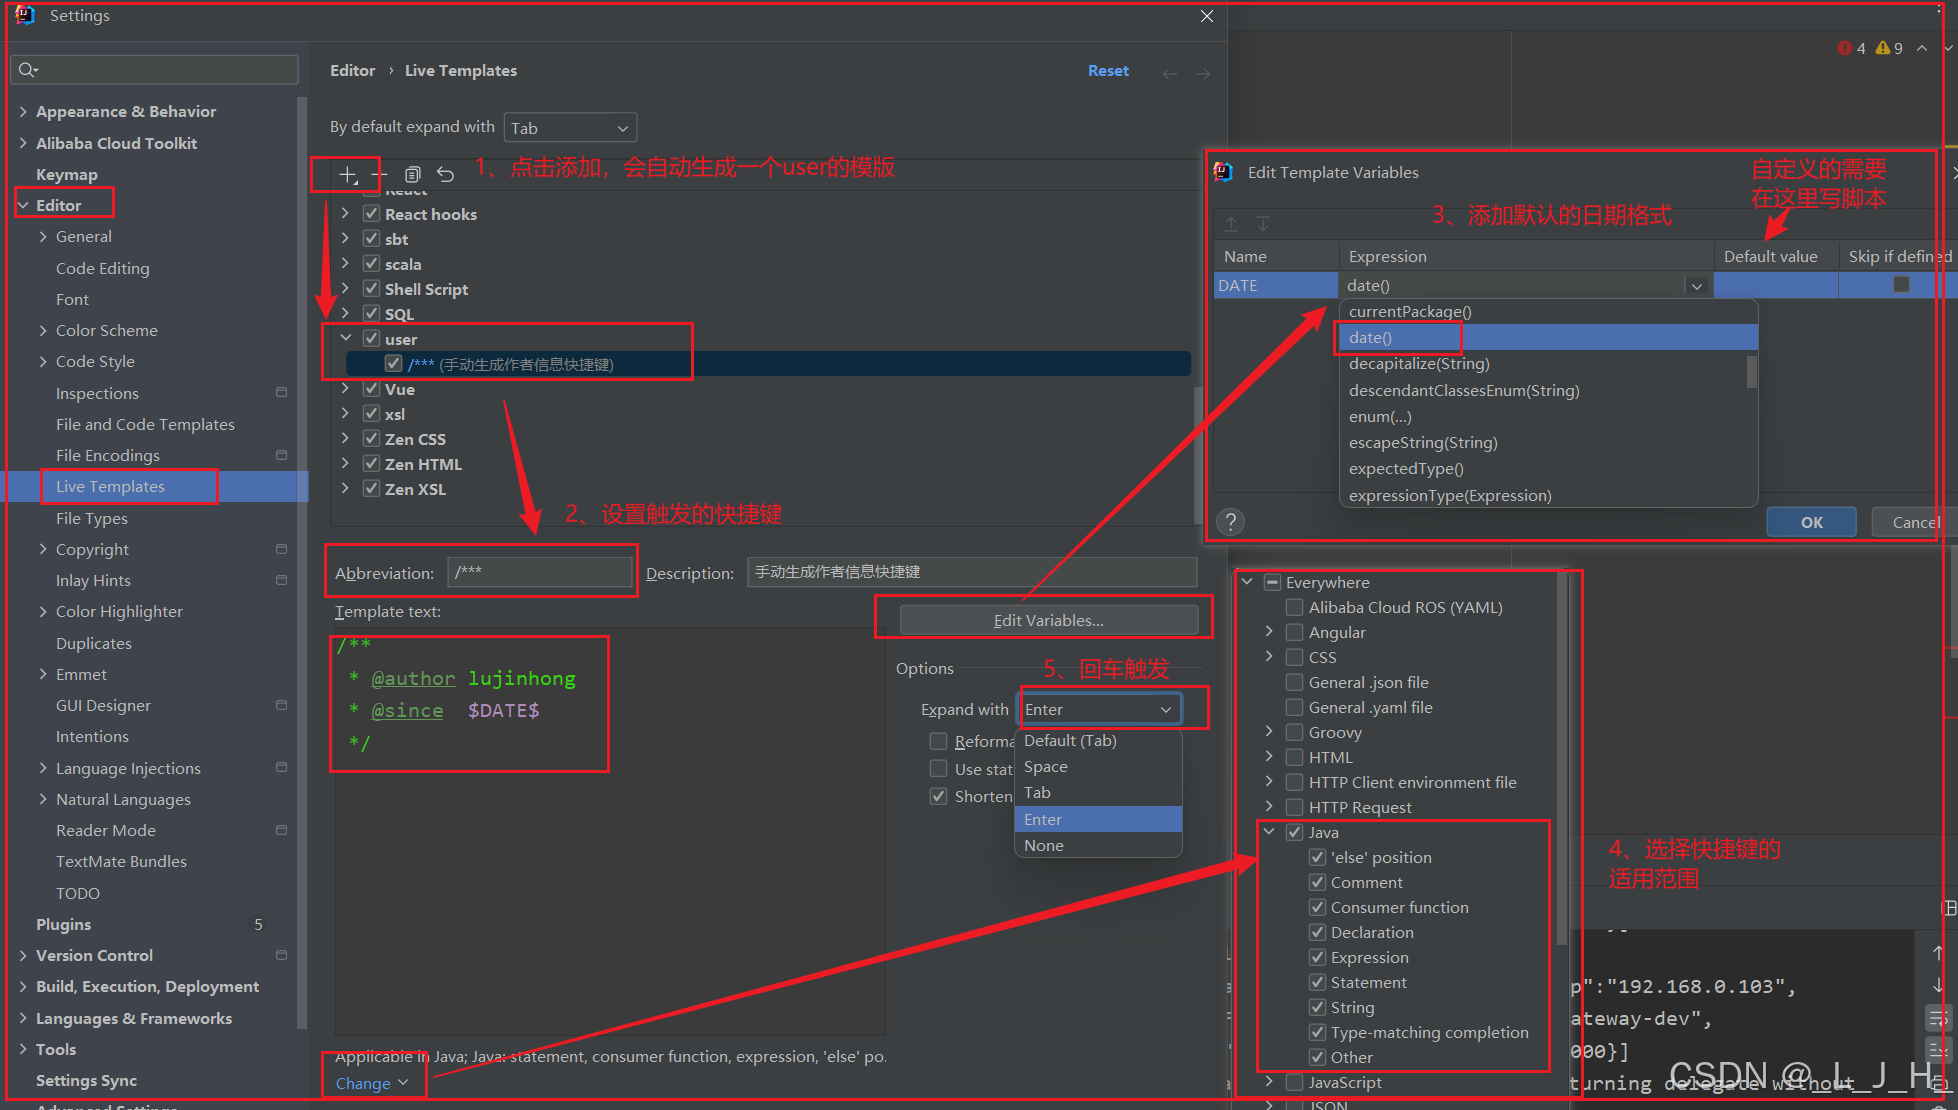Click the Add template plus icon

(x=347, y=175)
